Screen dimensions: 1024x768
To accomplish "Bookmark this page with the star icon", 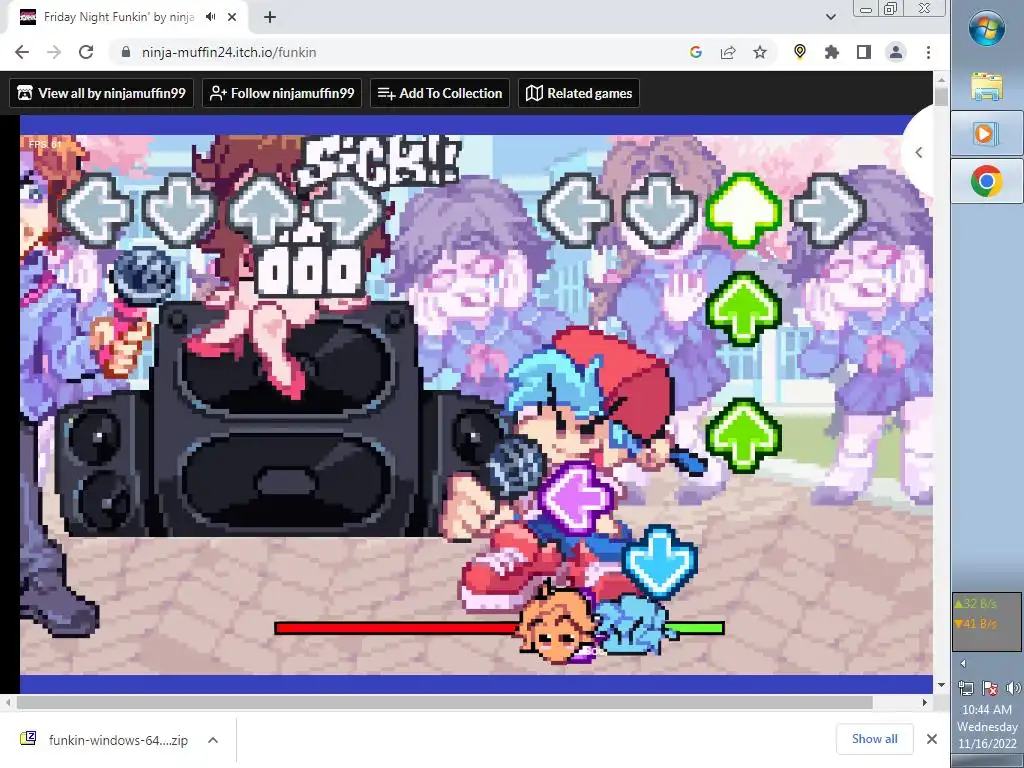I will [760, 52].
